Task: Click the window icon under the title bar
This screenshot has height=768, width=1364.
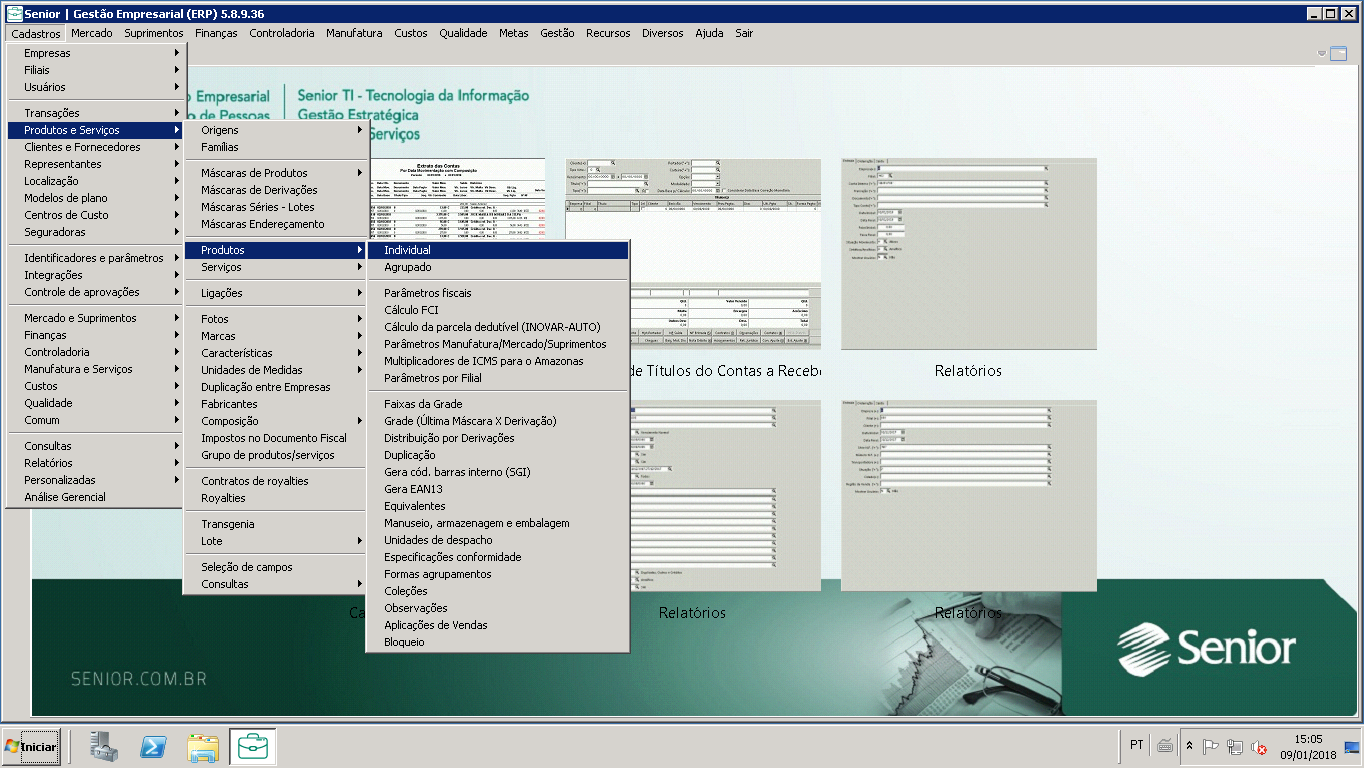Action: pyautogui.click(x=1338, y=54)
